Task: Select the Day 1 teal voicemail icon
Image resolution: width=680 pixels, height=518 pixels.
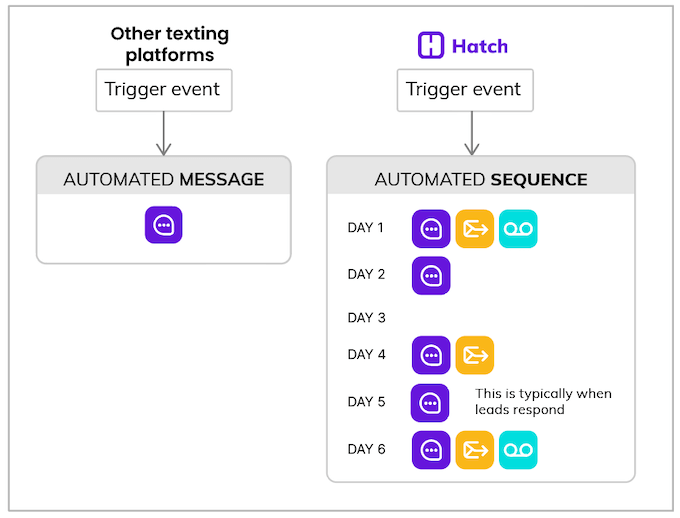Action: [x=518, y=229]
